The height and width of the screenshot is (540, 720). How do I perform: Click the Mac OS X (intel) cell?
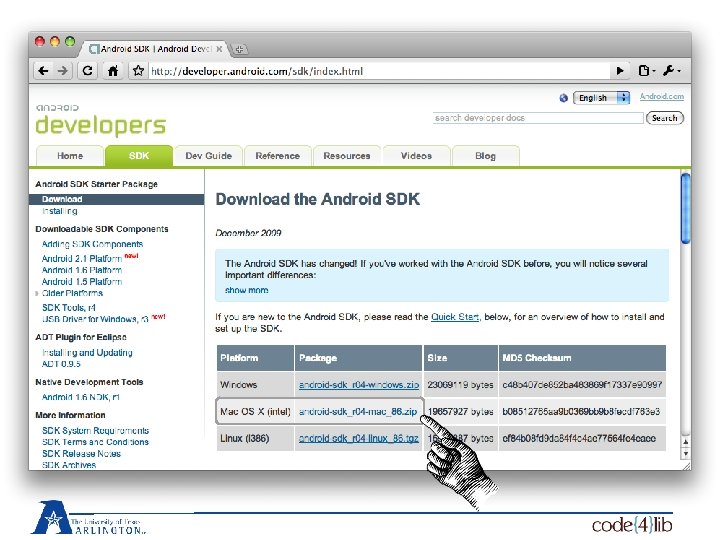coord(255,411)
